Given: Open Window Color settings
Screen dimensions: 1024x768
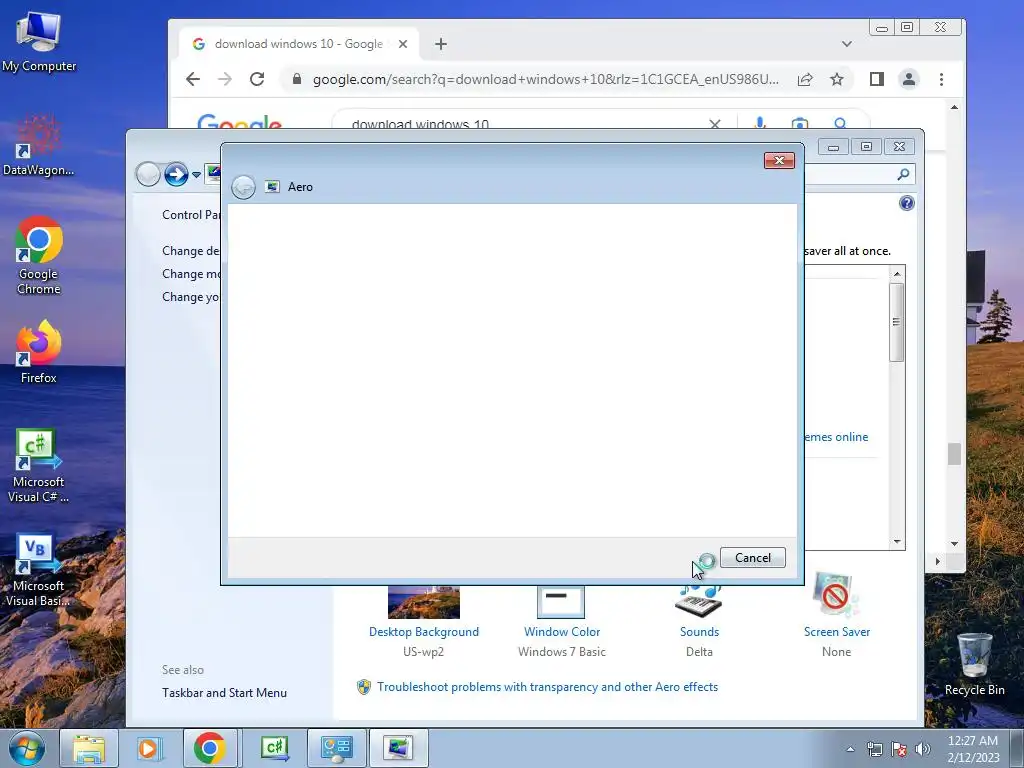Looking at the screenshot, I should [562, 632].
